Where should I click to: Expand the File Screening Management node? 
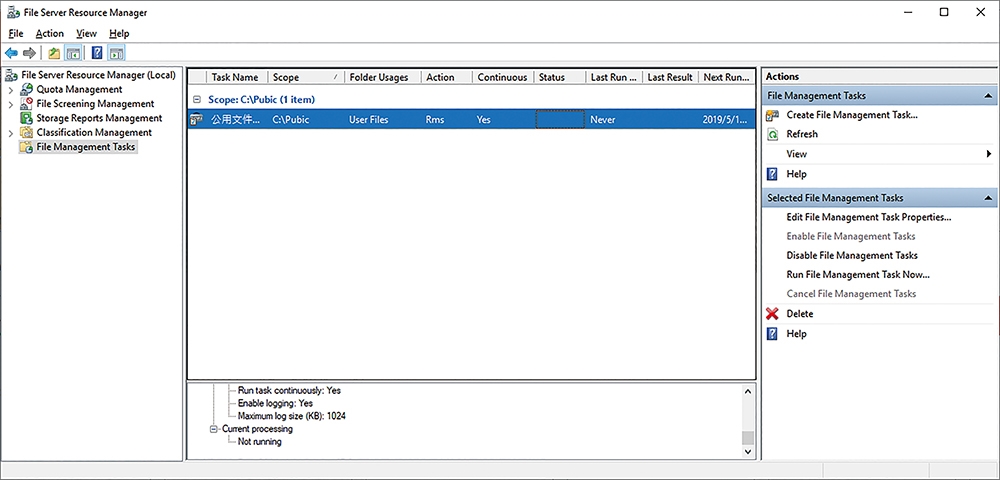[11, 104]
